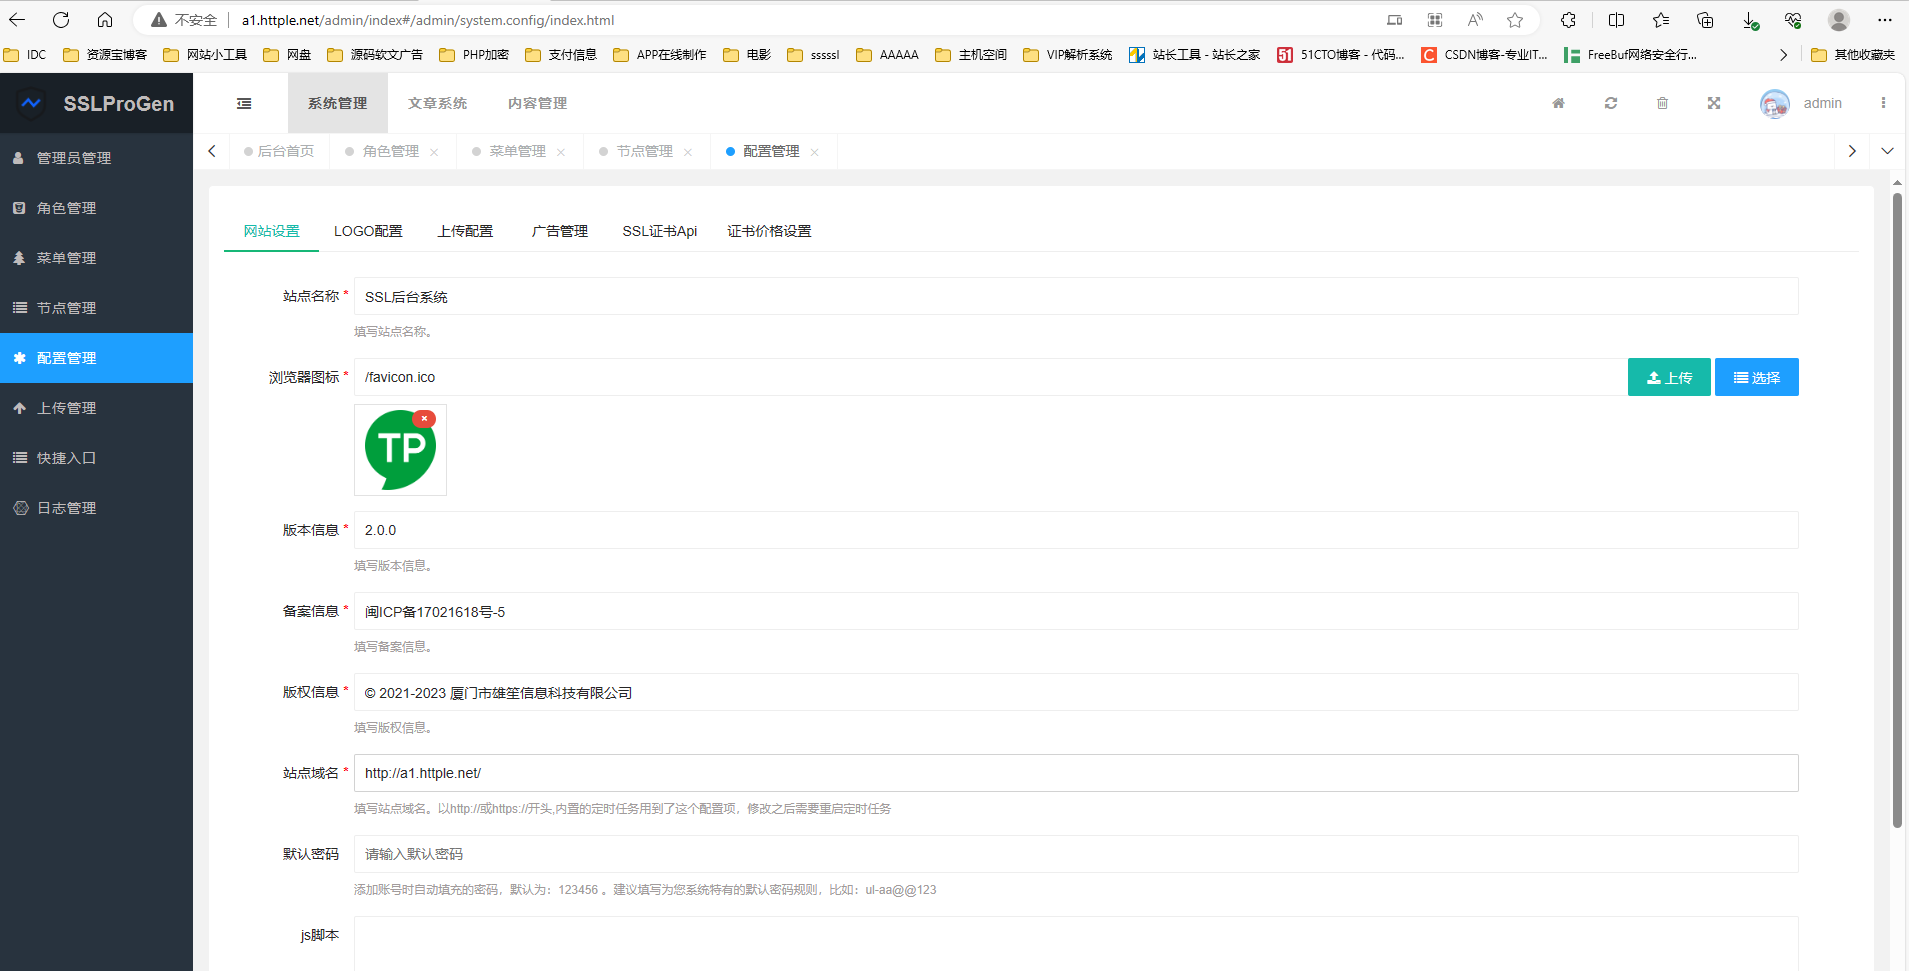This screenshot has height=971, width=1909.
Task: Click the home icon in top header
Action: point(1558,103)
